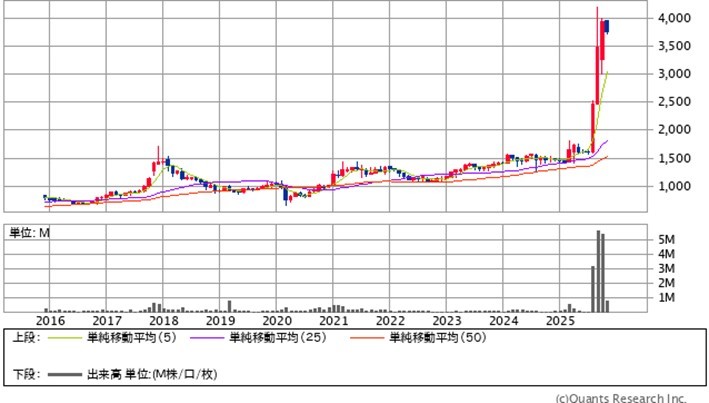Click the (c)Quants Research Inc. copyright text
The width and height of the screenshot is (709, 403).
pos(621,395)
